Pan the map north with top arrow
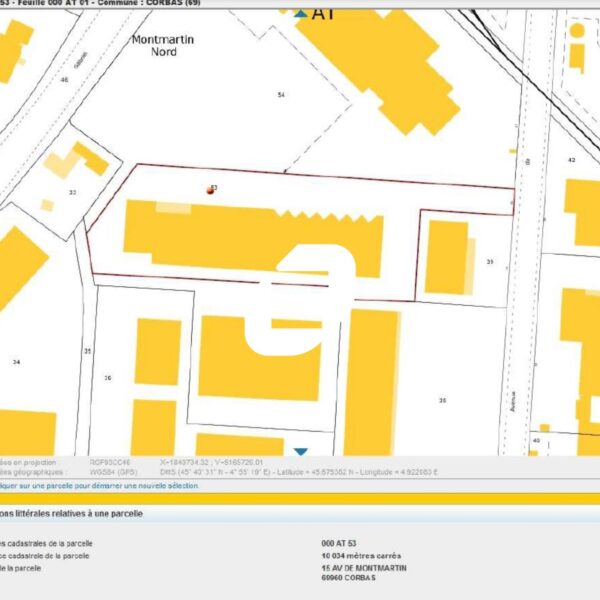600x600 pixels. (301, 14)
